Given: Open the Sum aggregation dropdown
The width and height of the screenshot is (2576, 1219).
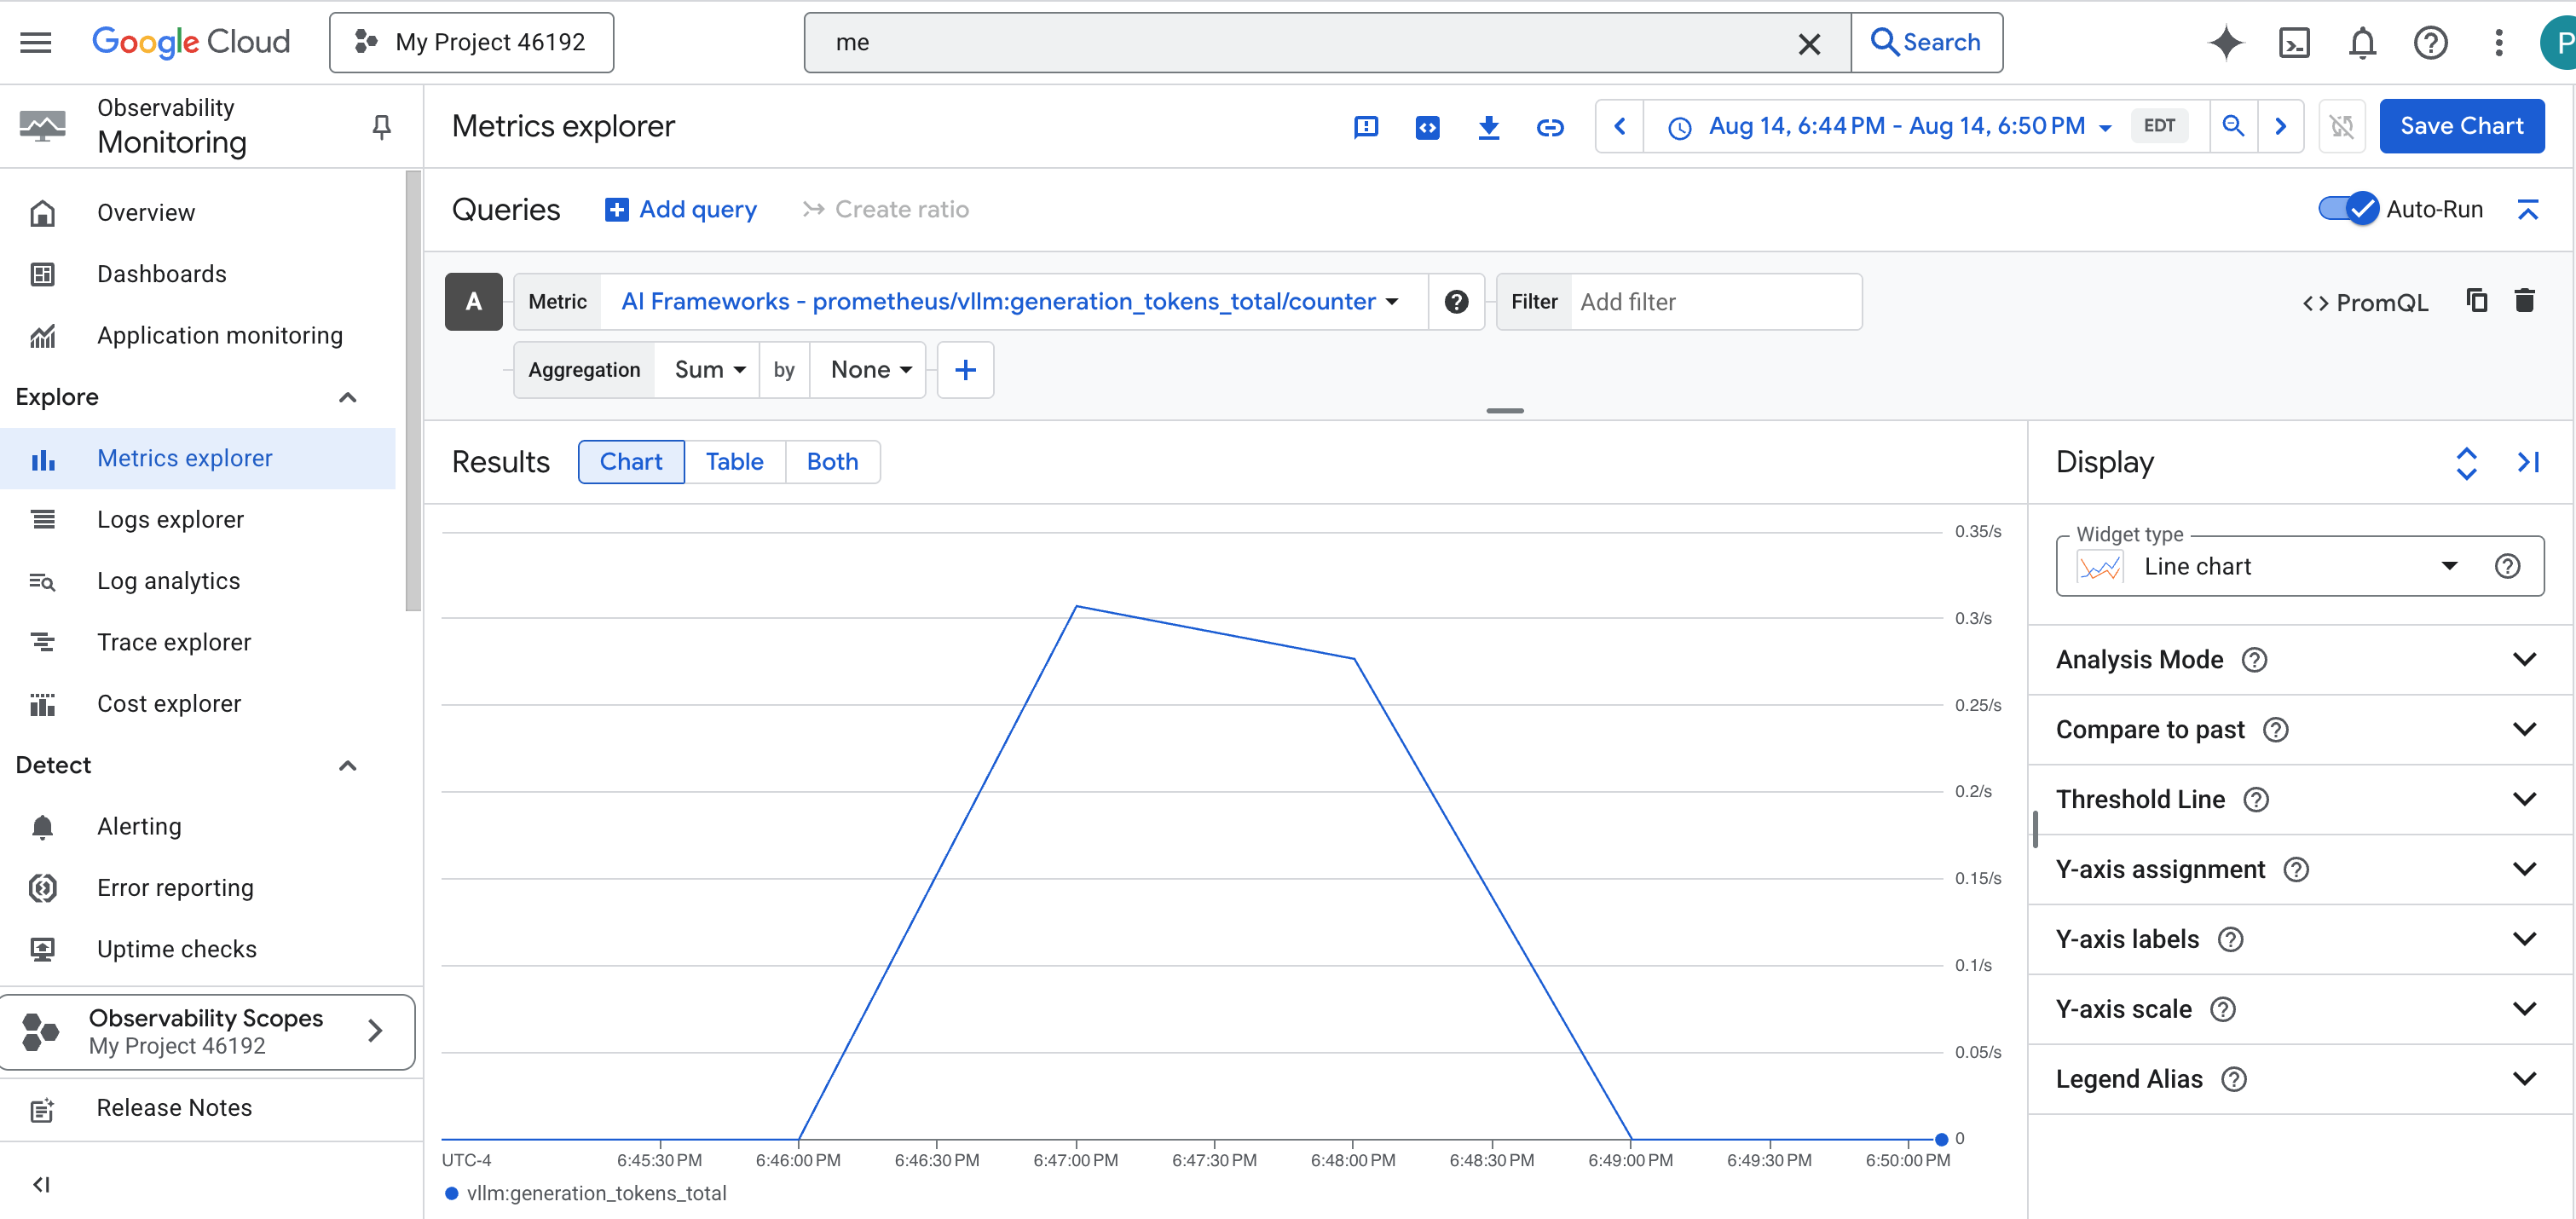Looking at the screenshot, I should click(x=709, y=370).
